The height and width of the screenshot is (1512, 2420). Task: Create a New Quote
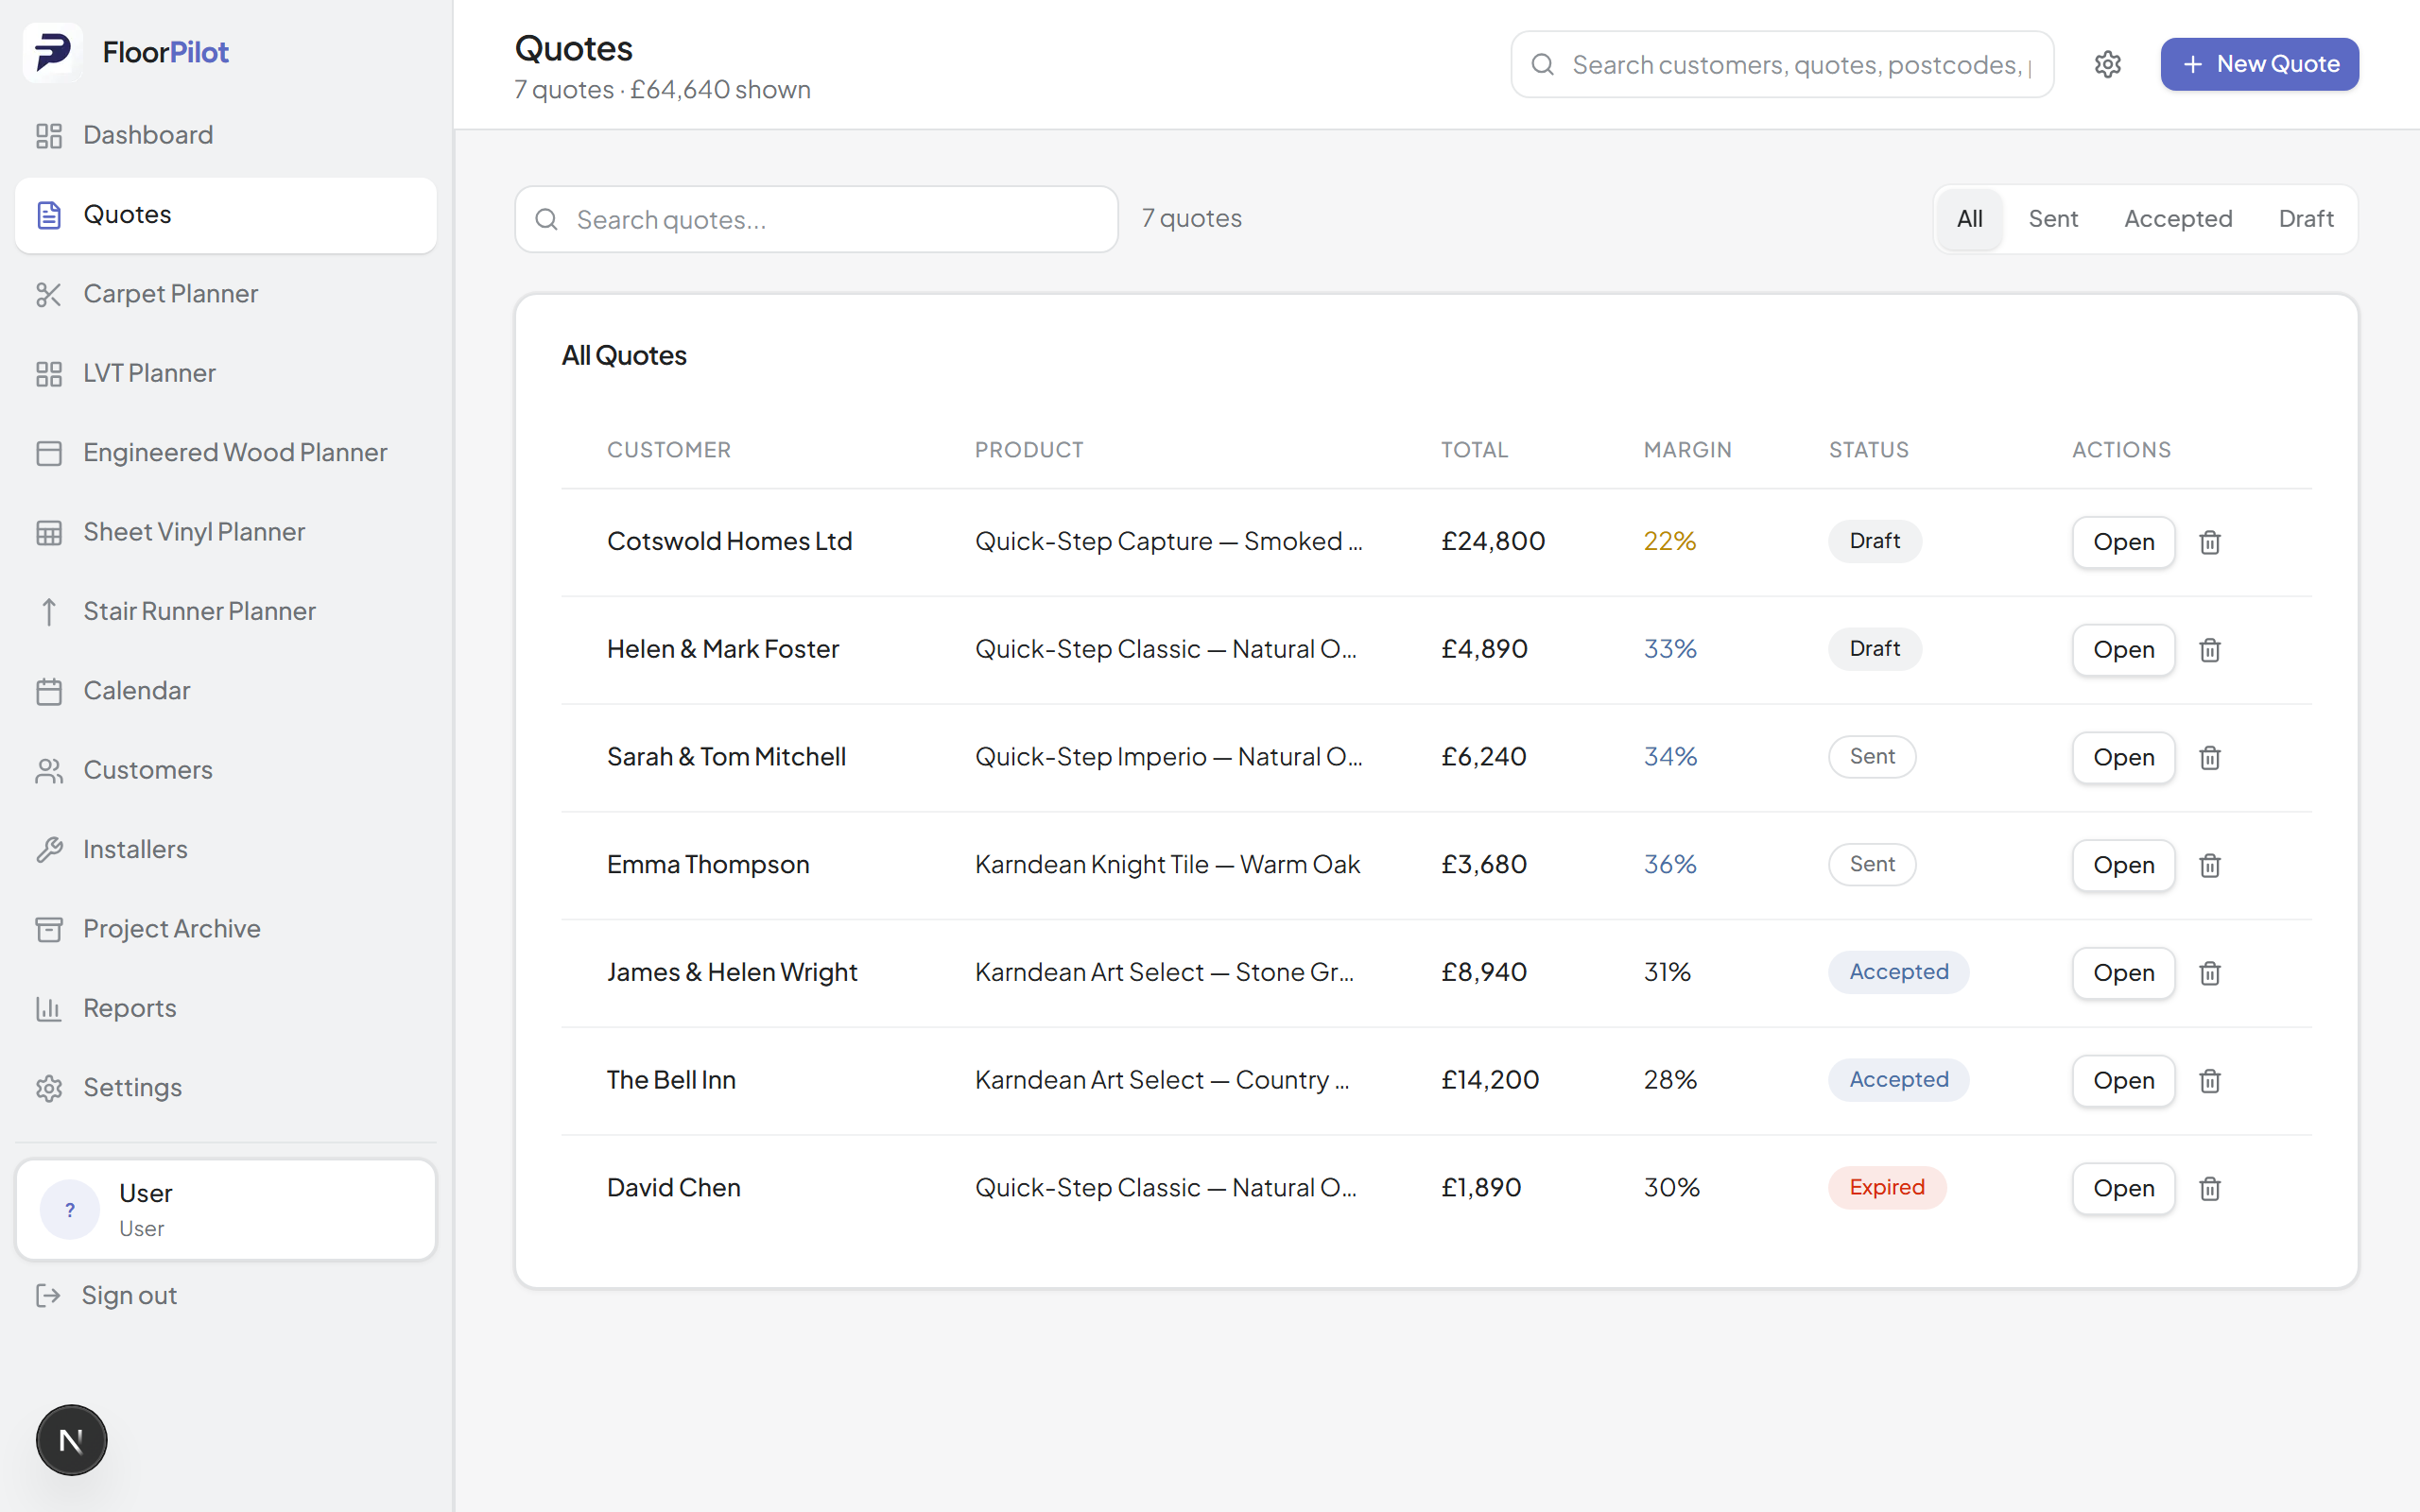pyautogui.click(x=2259, y=64)
